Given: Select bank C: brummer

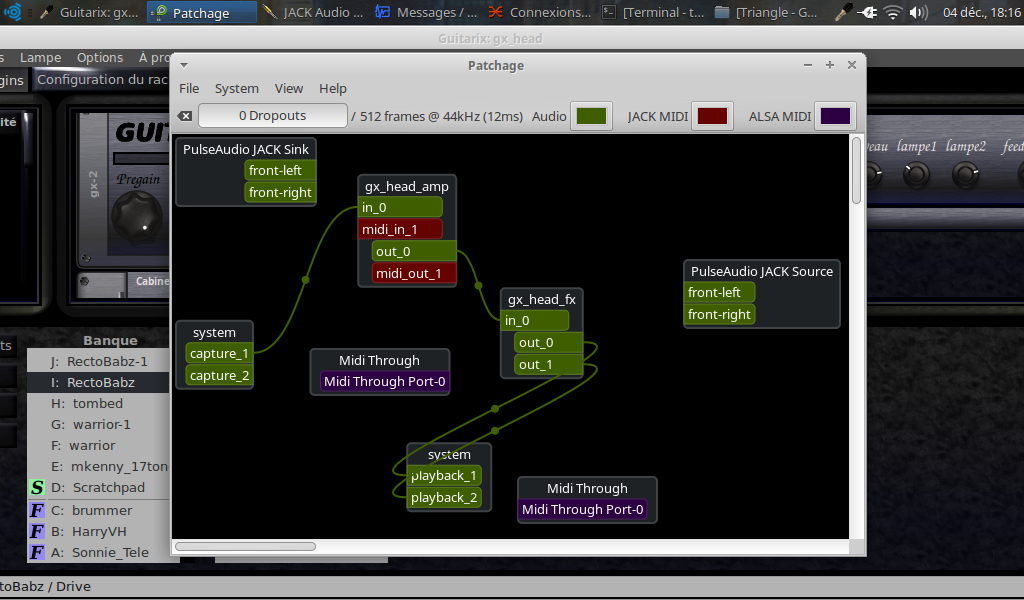Looking at the screenshot, I should tap(99, 511).
